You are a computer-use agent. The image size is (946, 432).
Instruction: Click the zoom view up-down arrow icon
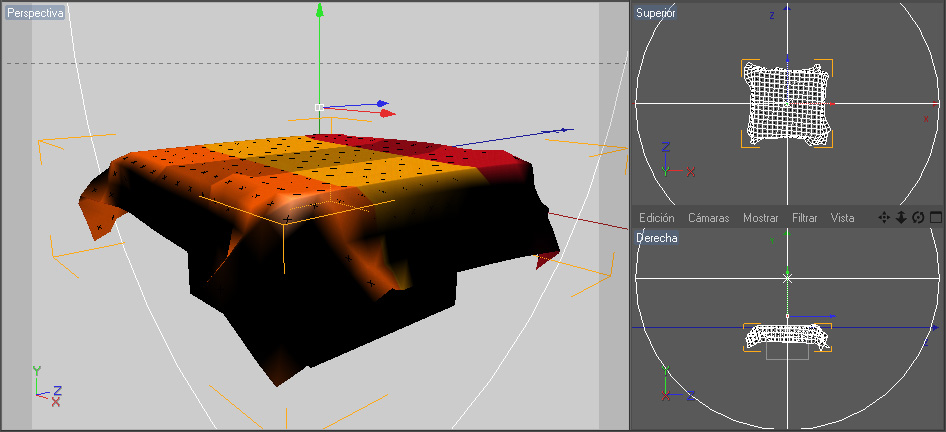coord(901,218)
